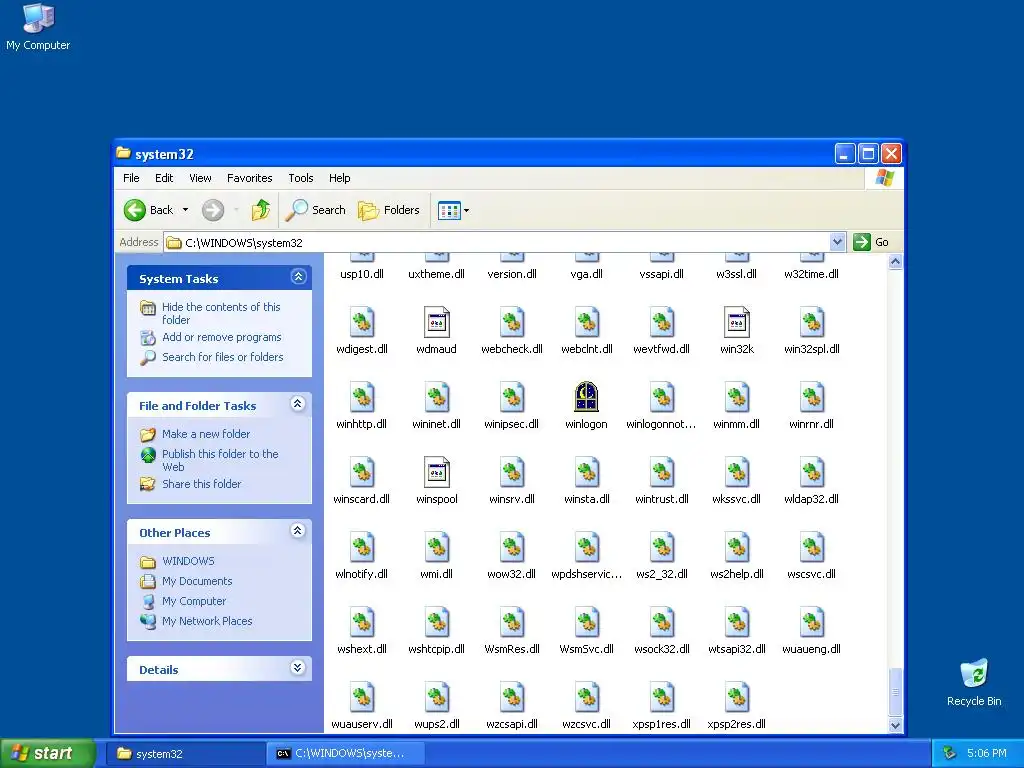1024x768 pixels.
Task: Open the Address bar dropdown list
Action: [837, 242]
